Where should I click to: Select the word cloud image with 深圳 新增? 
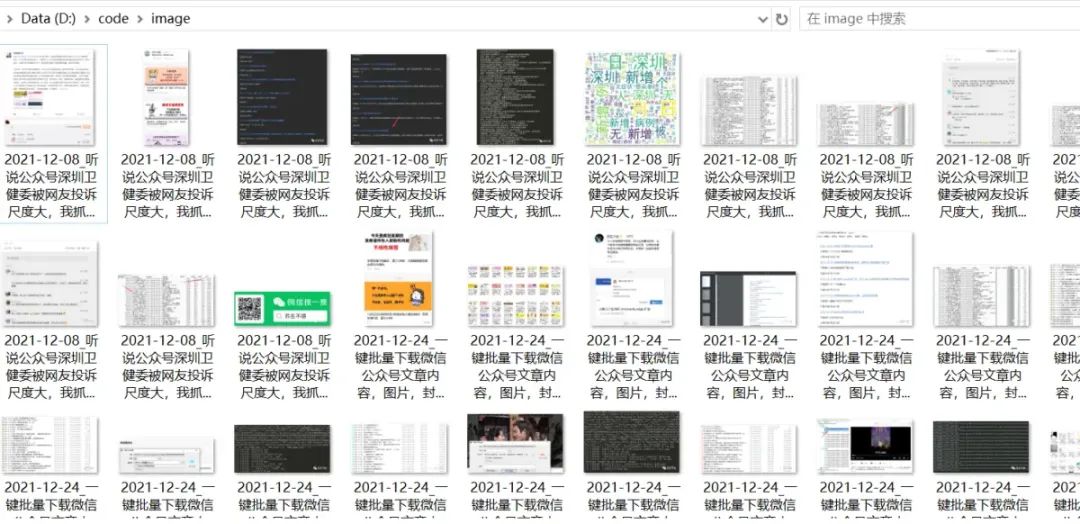[x=632, y=98]
